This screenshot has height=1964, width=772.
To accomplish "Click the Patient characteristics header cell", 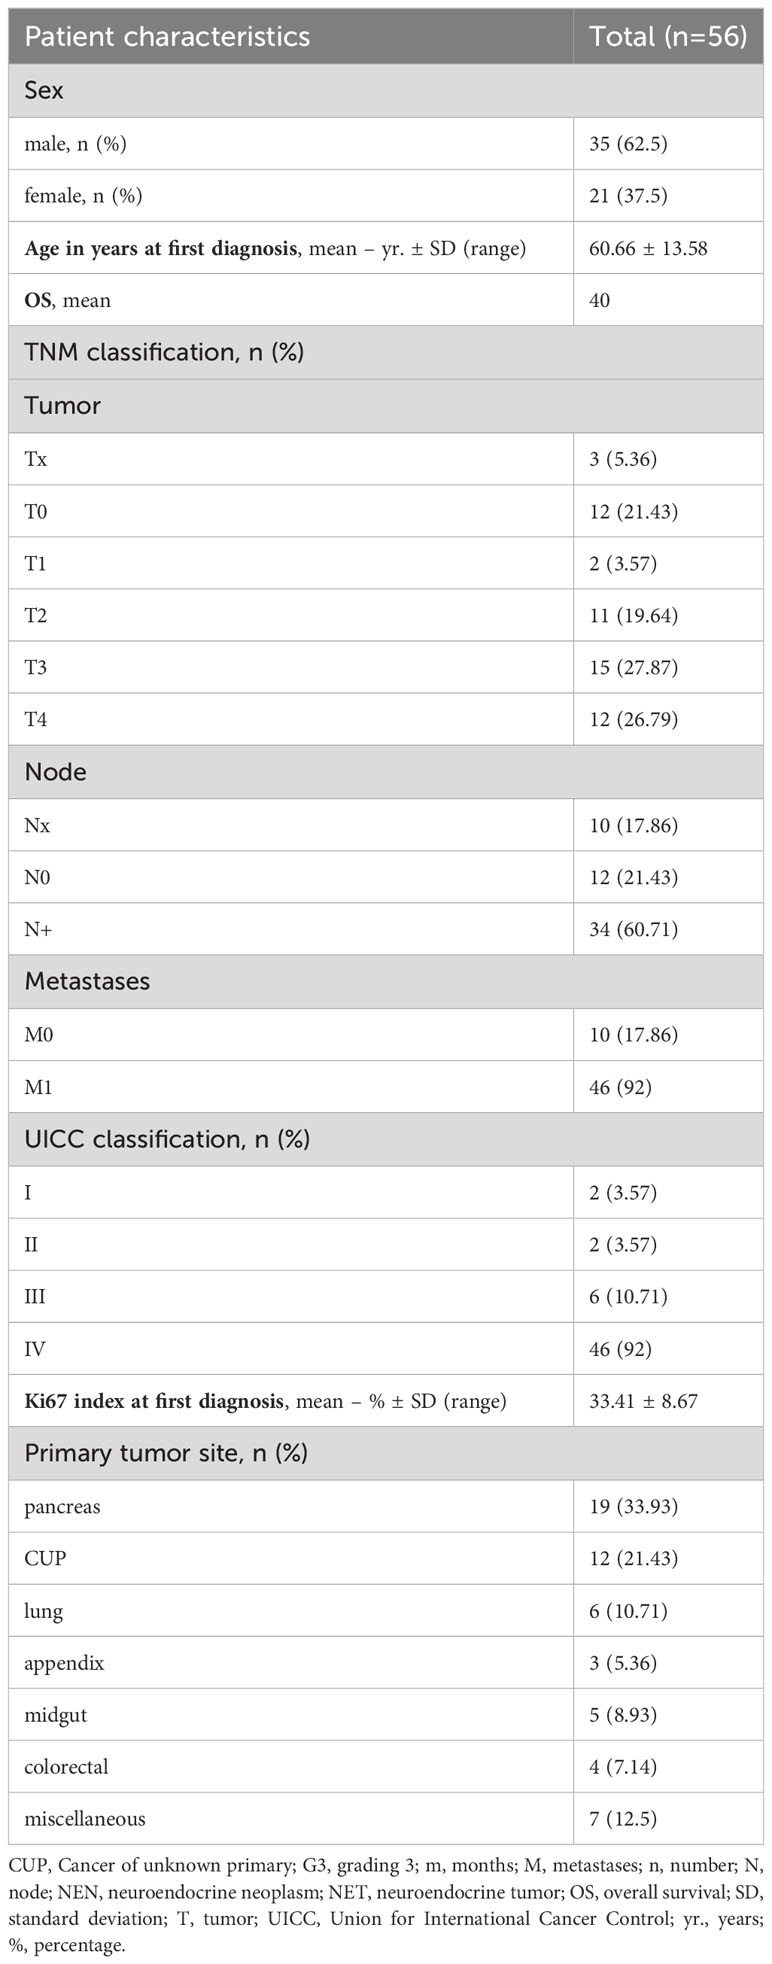I will (291, 37).
